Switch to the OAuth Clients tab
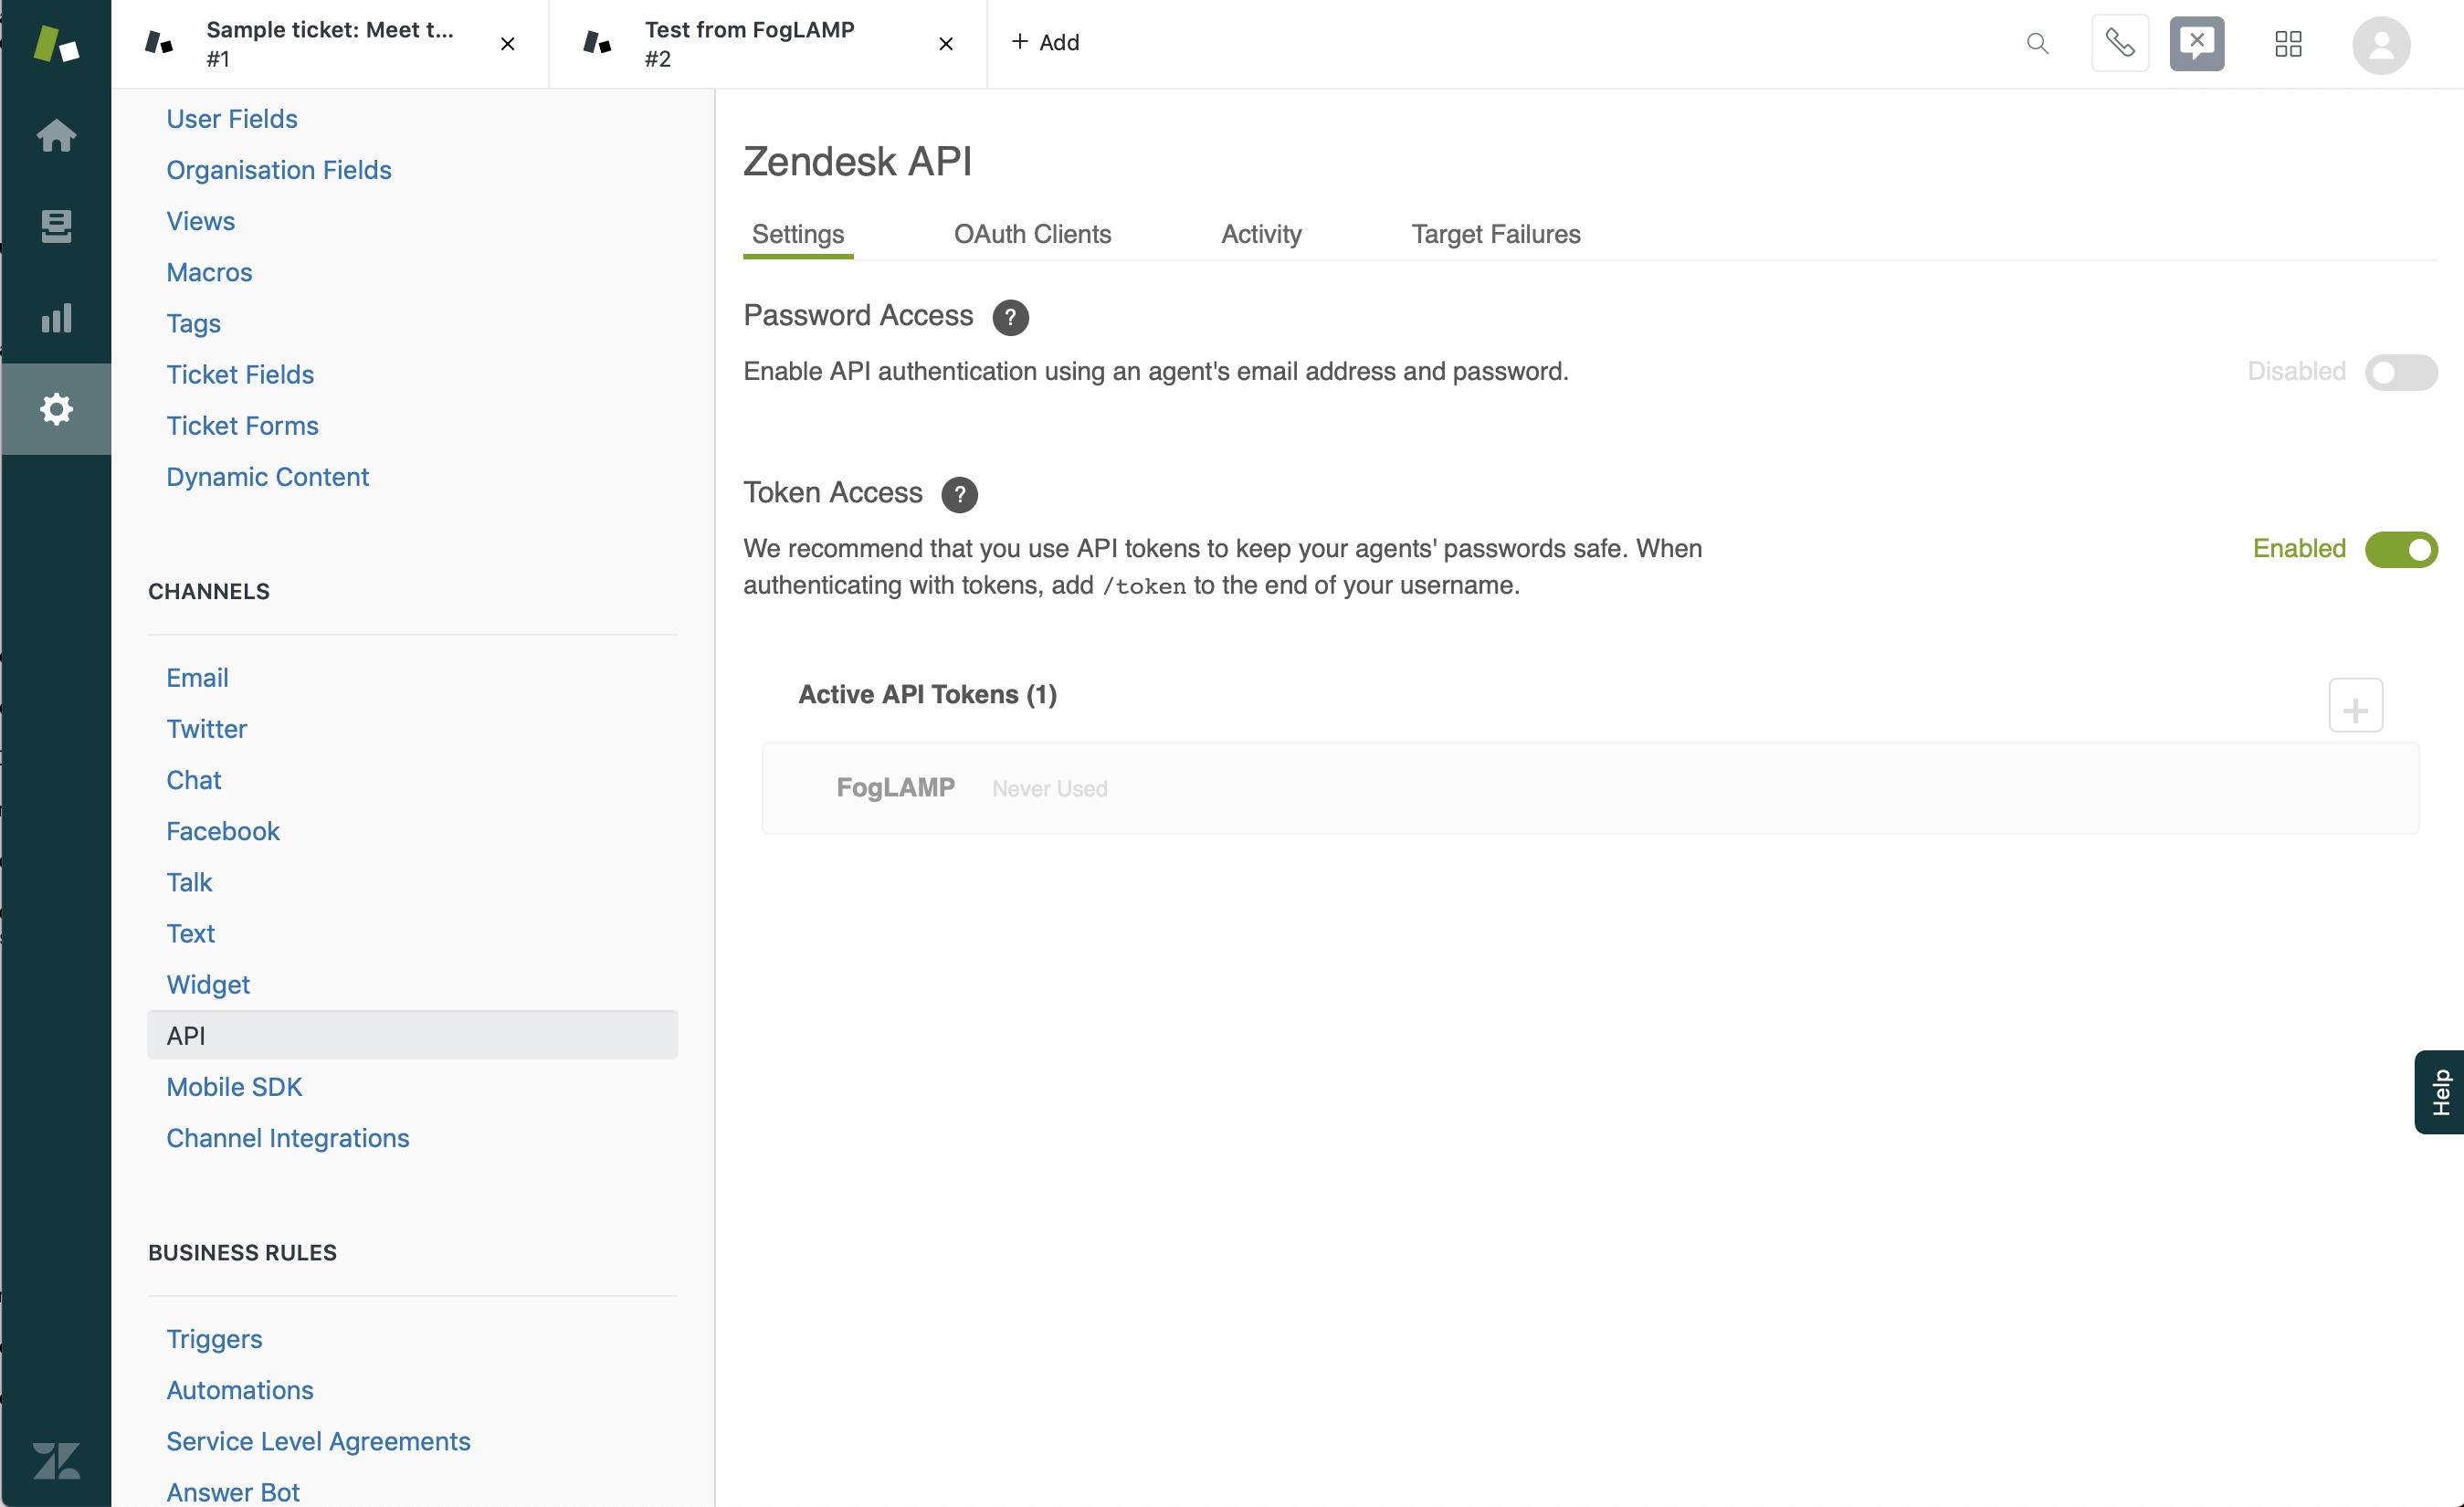 click(1033, 234)
